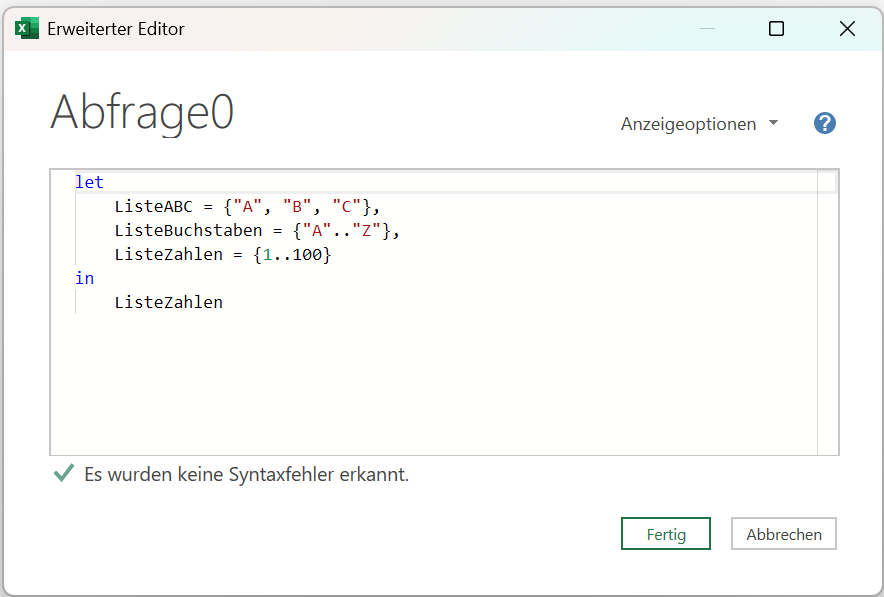884x597 pixels.
Task: Click the 'in' keyword in the code
Action: [85, 278]
